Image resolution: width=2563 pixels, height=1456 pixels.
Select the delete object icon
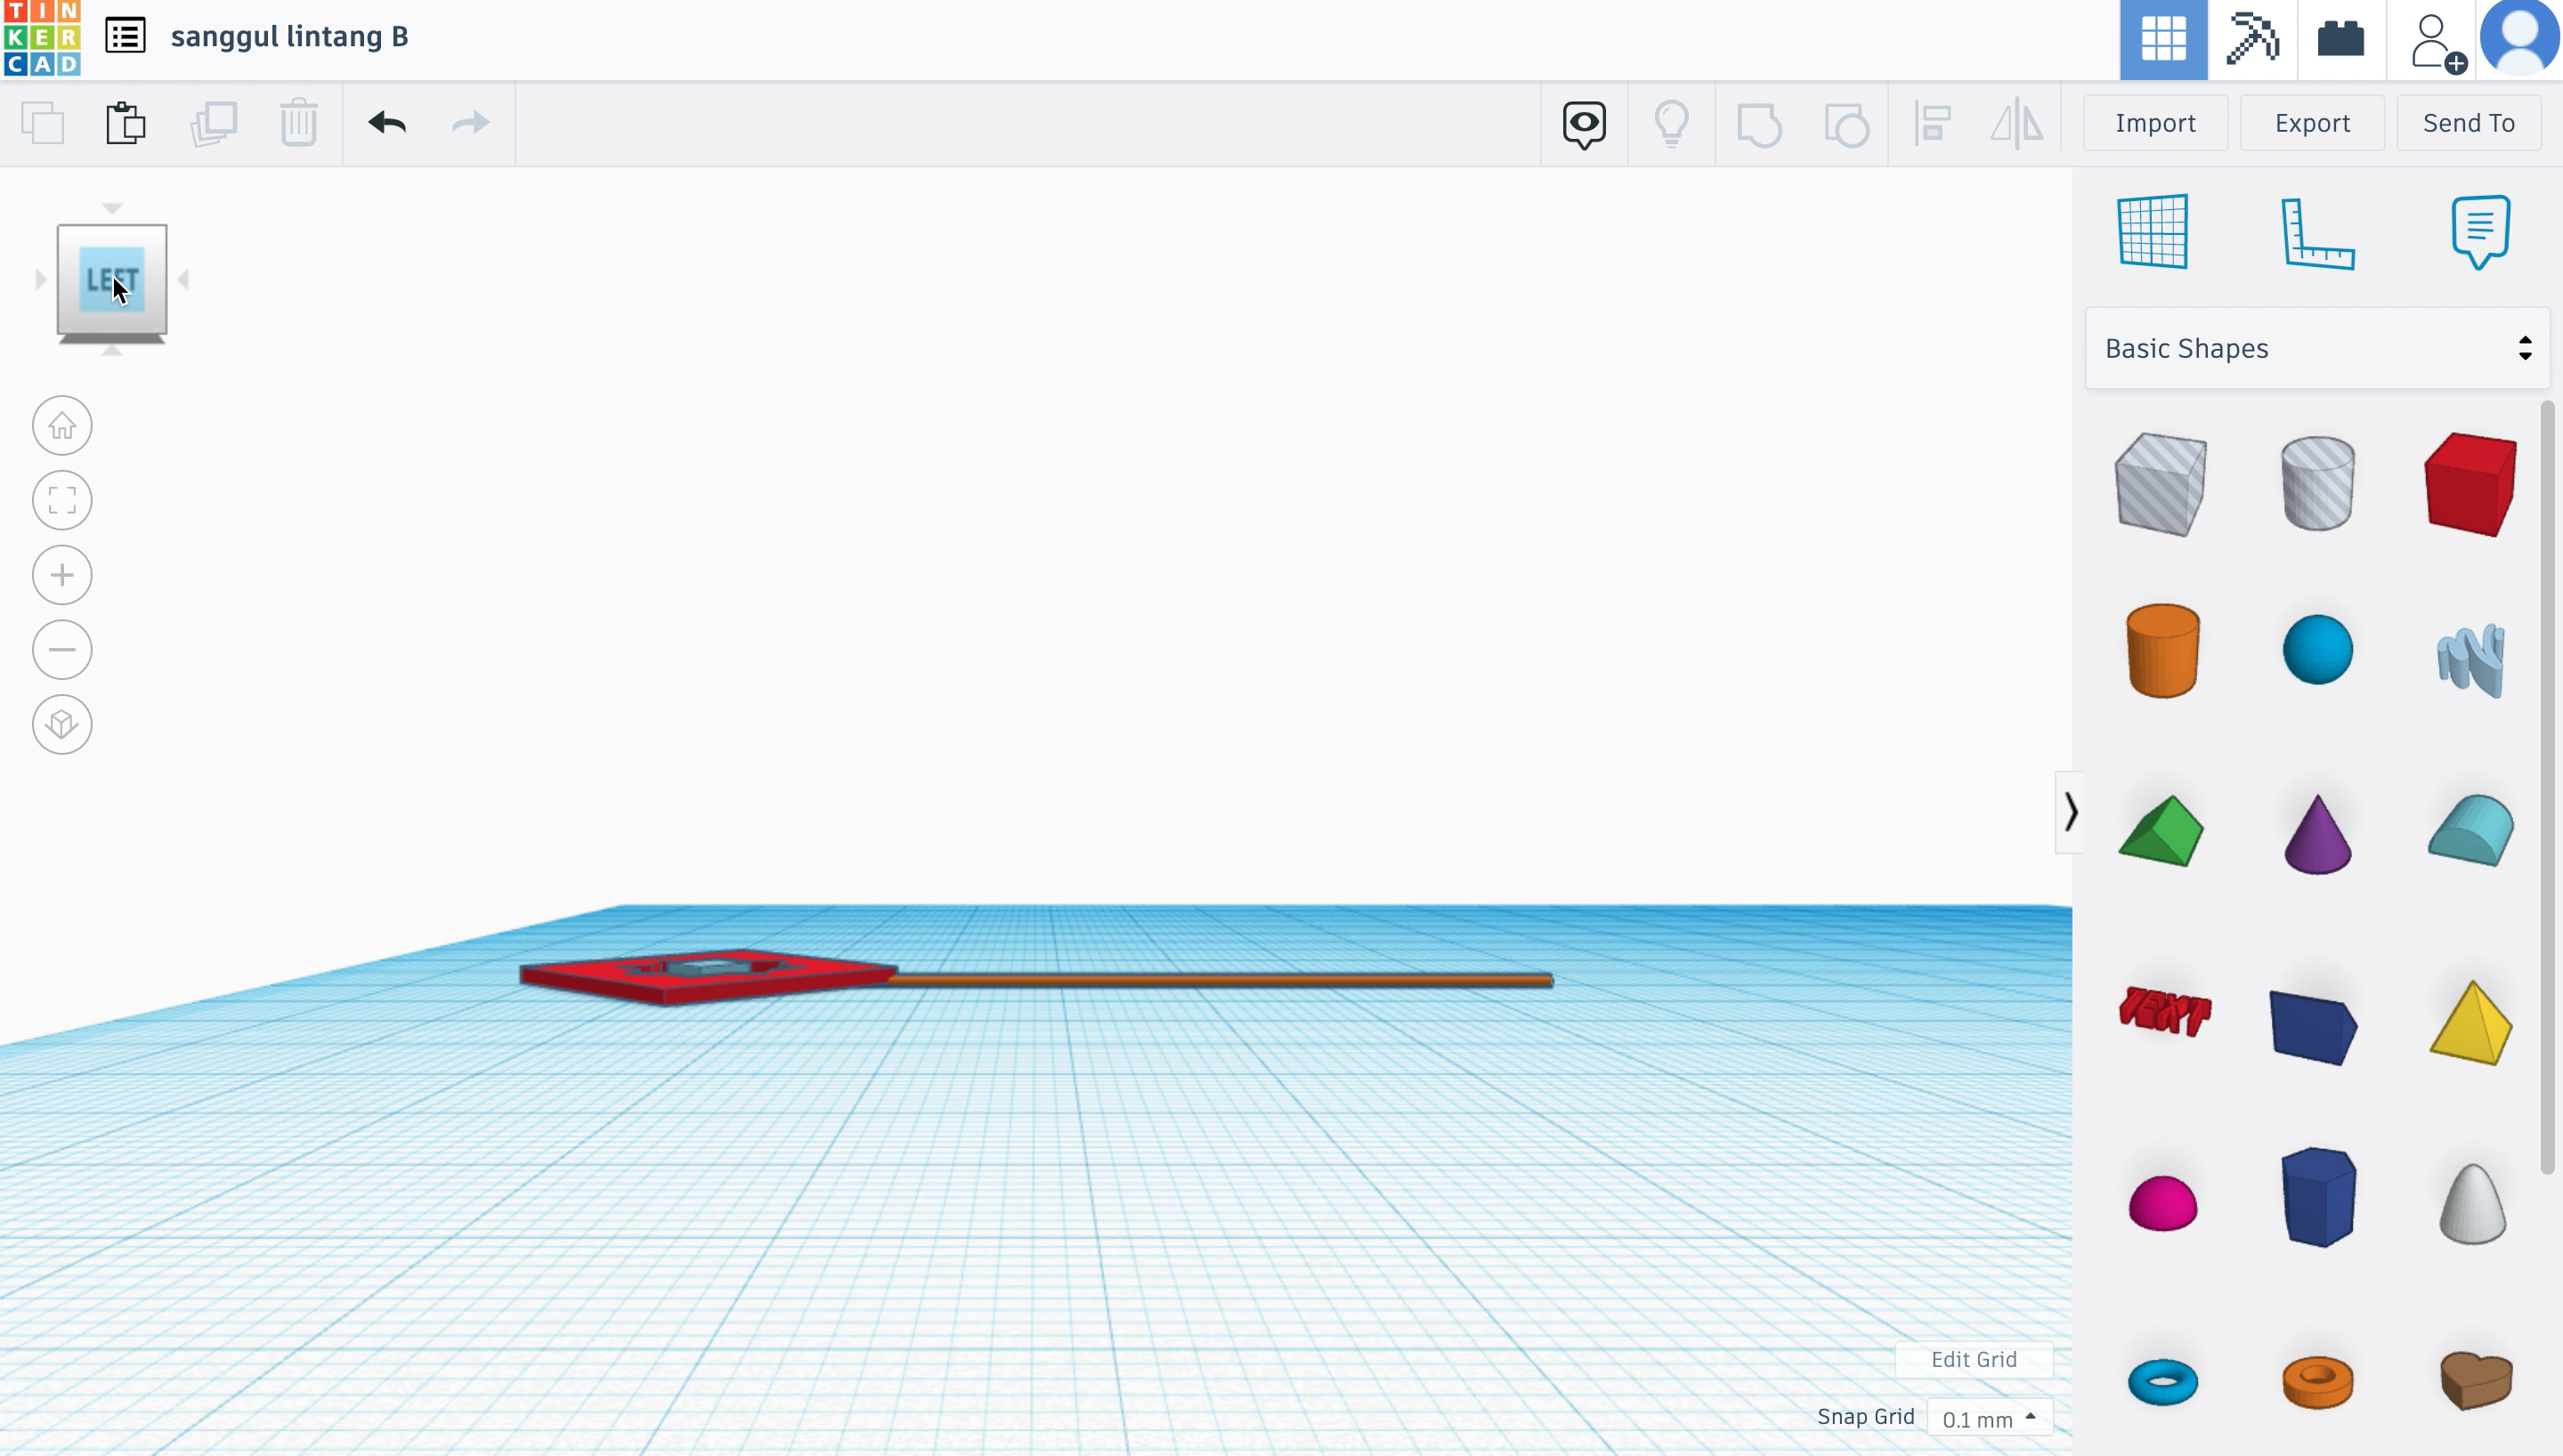(x=299, y=121)
